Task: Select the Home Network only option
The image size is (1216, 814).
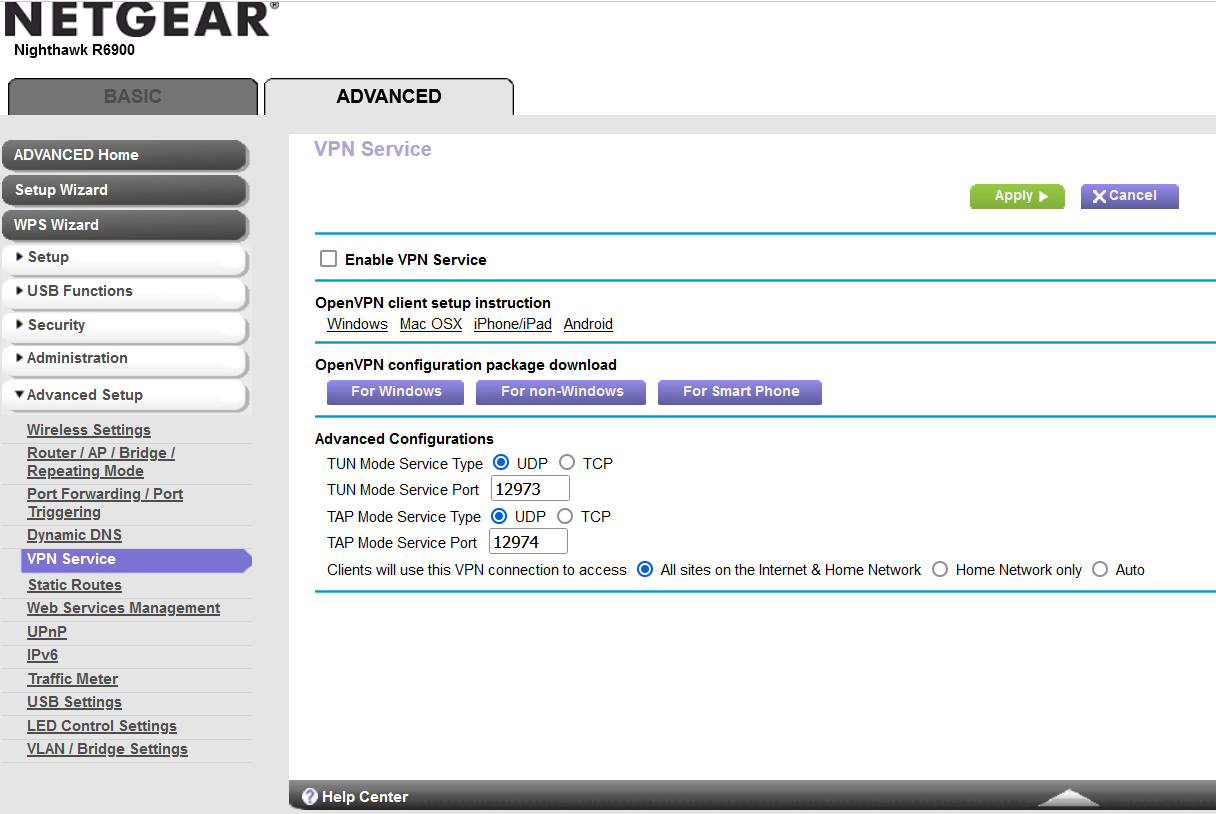Action: (x=940, y=569)
